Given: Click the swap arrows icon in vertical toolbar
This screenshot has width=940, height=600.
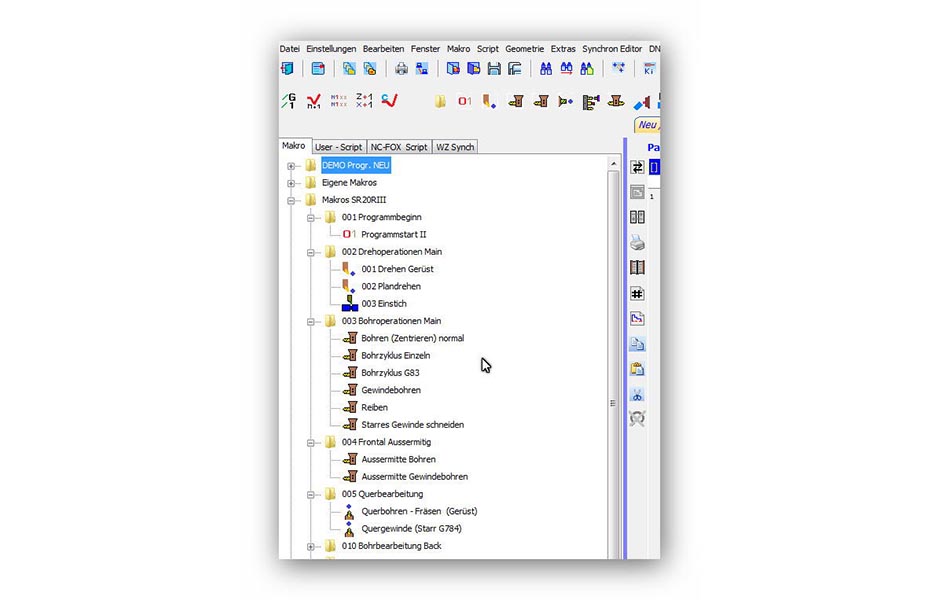Looking at the screenshot, I should [637, 167].
